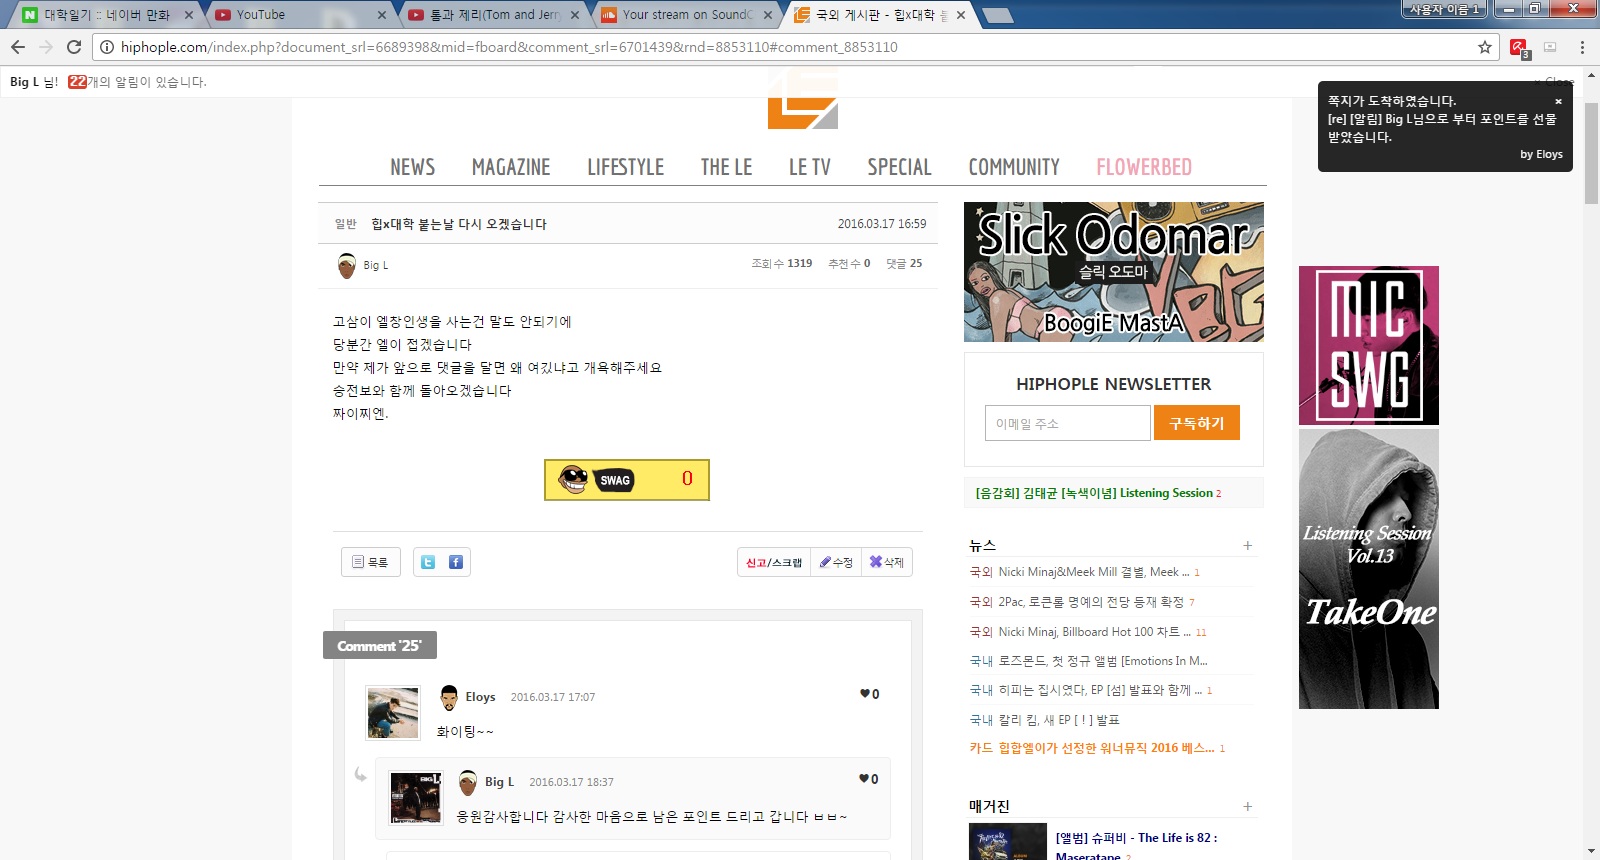Open the Slick Odomar banner image
Viewport: 1600px width, 860px height.
click(1113, 272)
